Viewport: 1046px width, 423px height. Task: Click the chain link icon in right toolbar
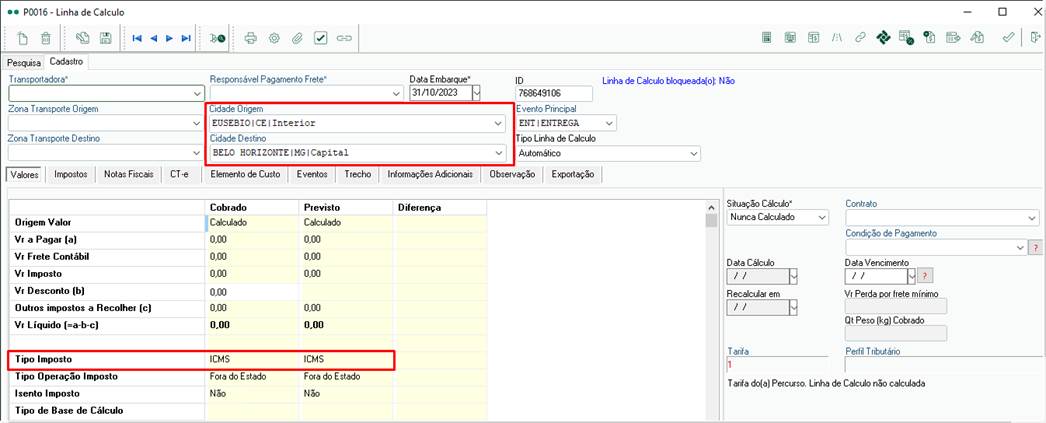[x=861, y=38]
